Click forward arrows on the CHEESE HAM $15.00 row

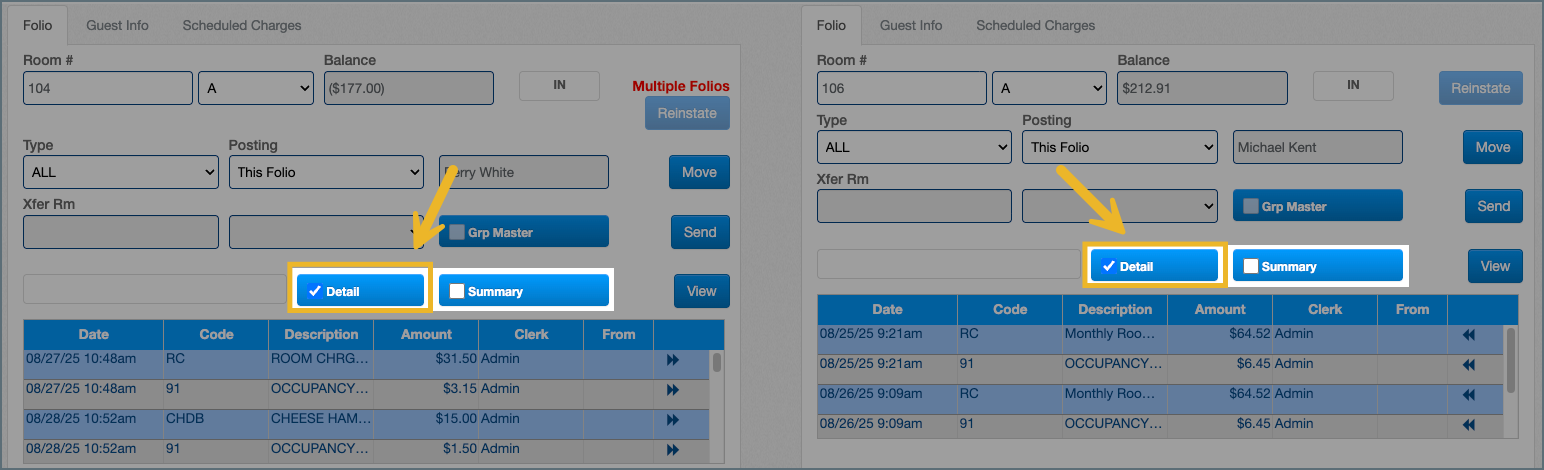pyautogui.click(x=672, y=420)
